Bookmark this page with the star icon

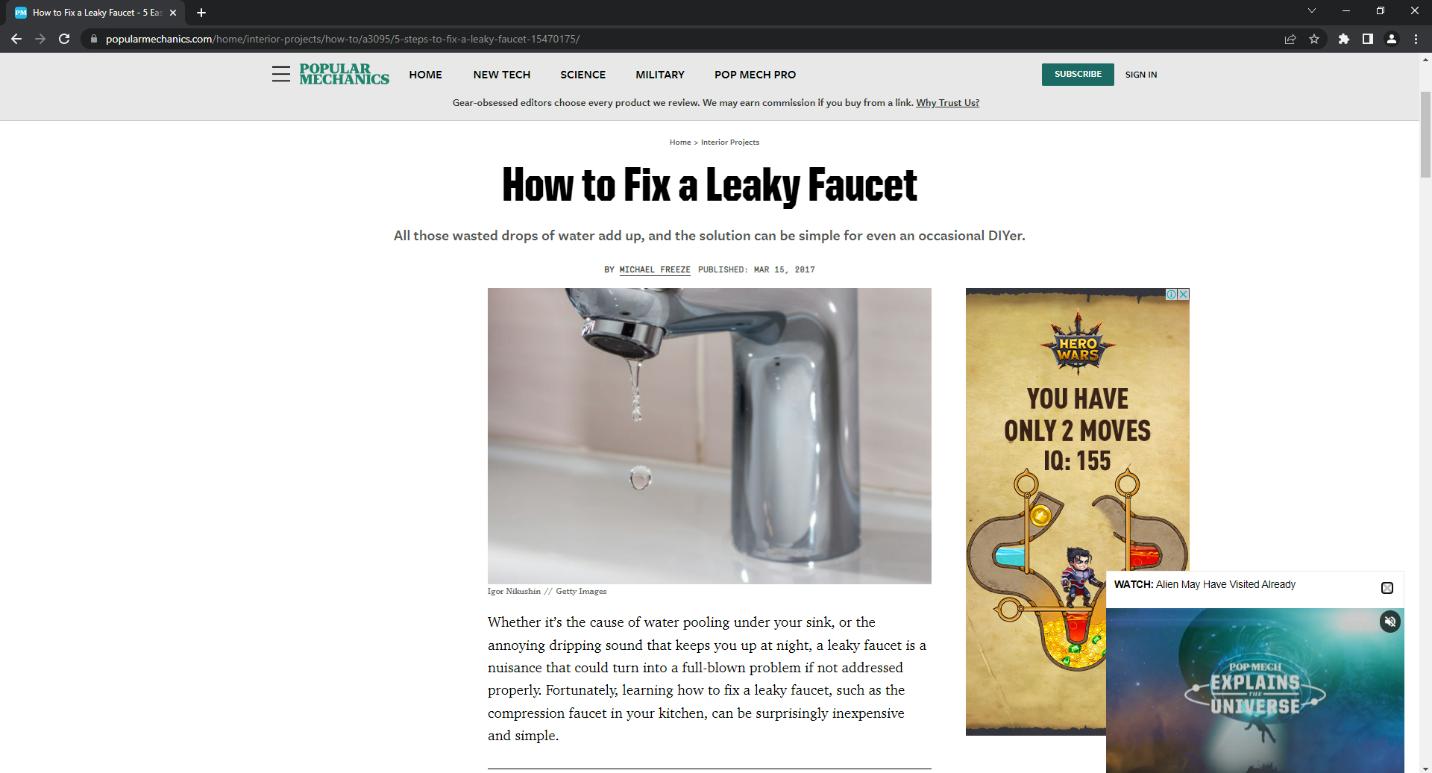point(1314,39)
